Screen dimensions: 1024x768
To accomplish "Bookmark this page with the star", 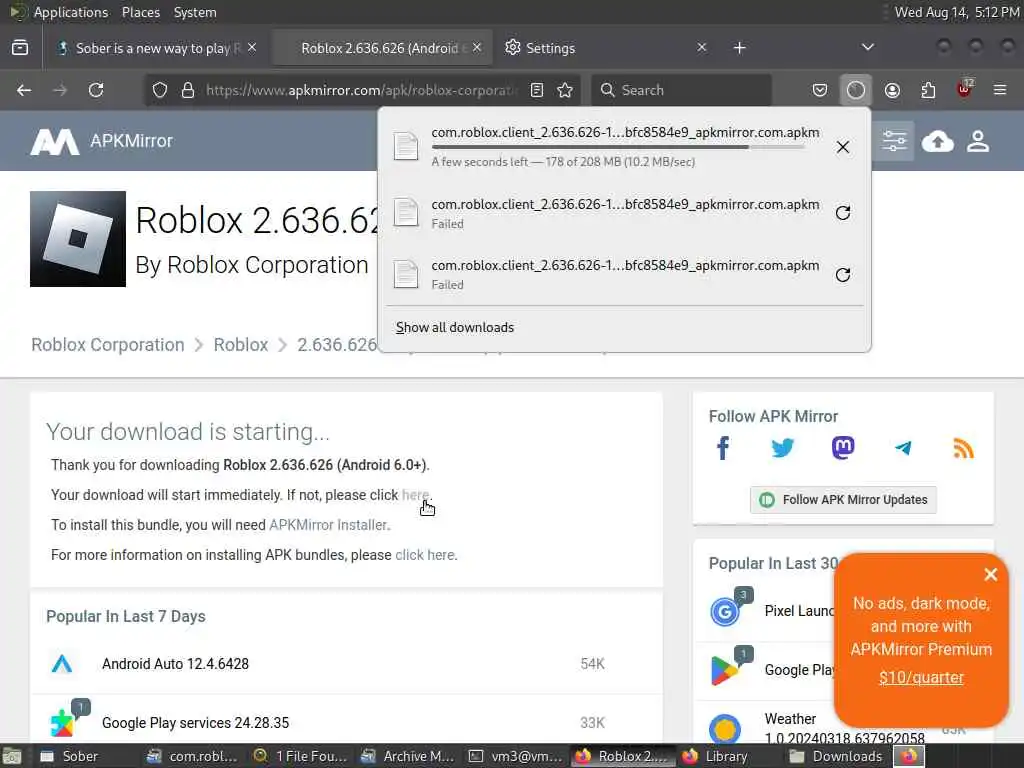I will point(566,90).
